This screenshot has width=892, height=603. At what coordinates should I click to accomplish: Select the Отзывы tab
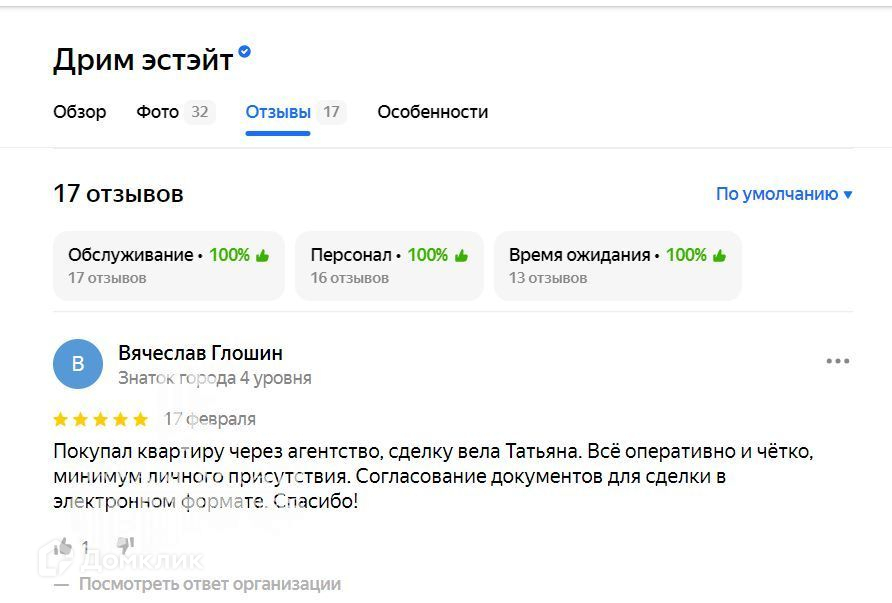pos(278,112)
